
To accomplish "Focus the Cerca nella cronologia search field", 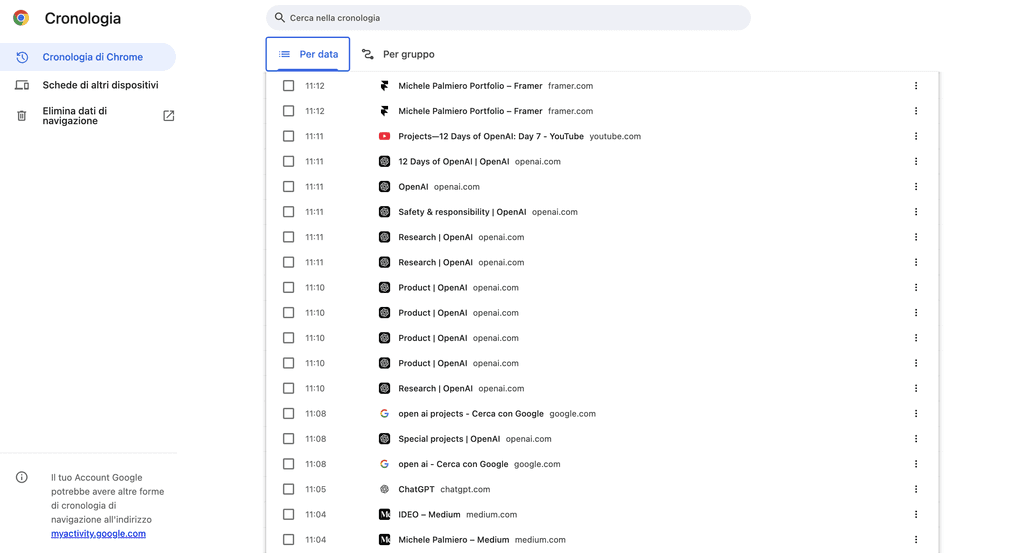I will point(508,18).
